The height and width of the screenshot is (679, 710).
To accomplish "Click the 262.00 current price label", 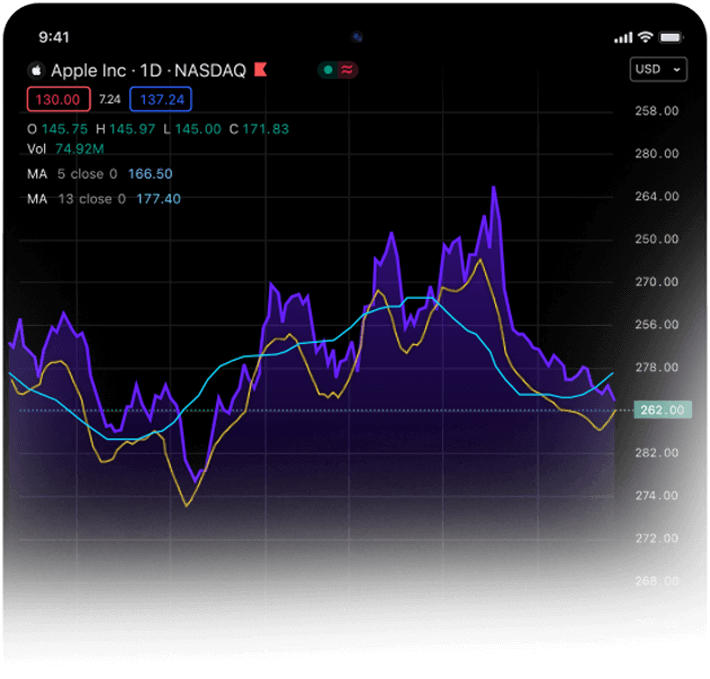I will click(660, 410).
